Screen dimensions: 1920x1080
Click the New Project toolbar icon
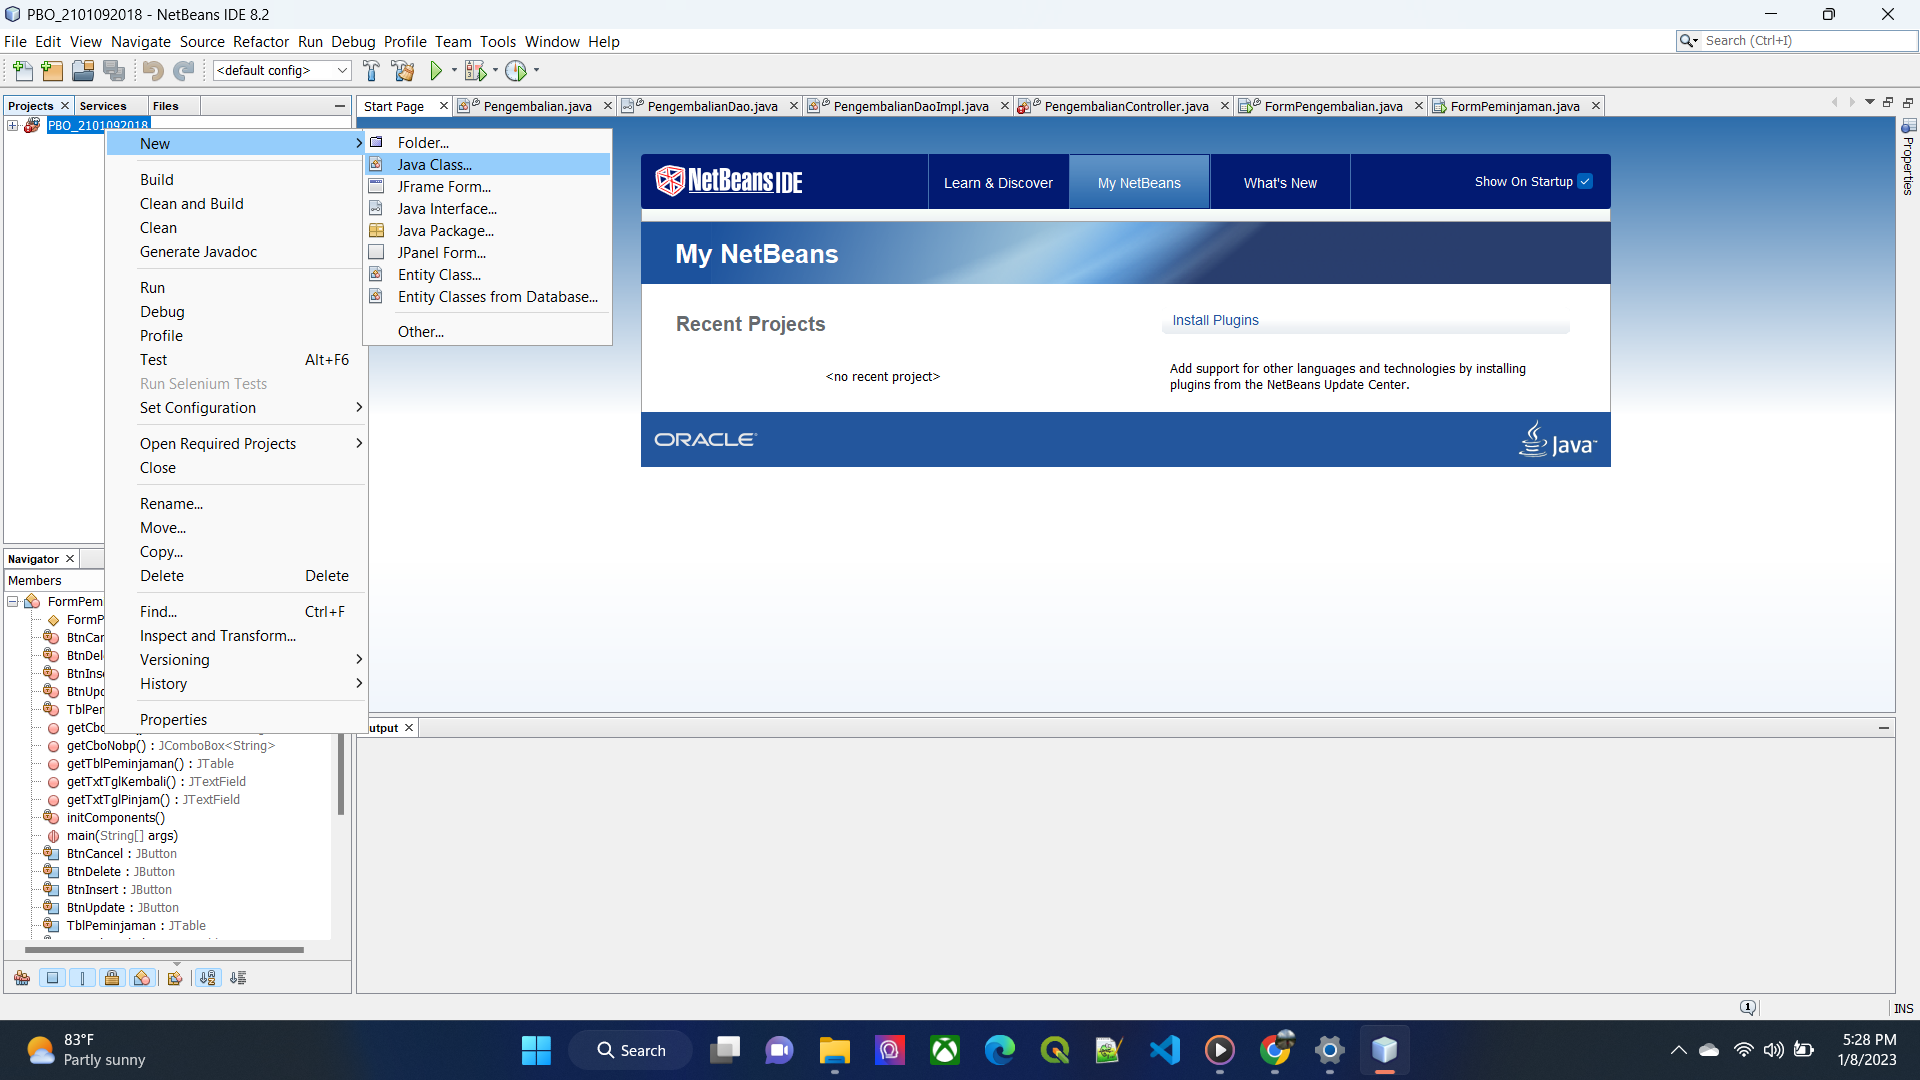pos(52,71)
